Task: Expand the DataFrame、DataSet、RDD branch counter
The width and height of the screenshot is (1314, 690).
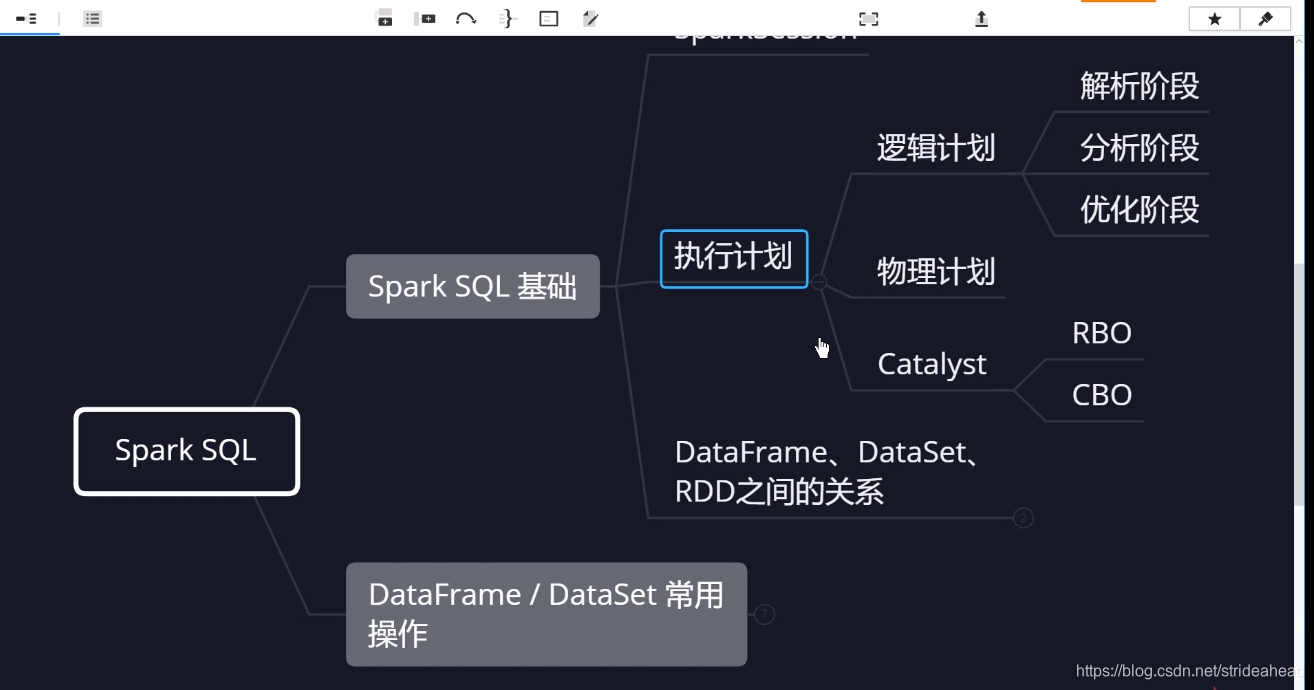Action: pyautogui.click(x=1023, y=518)
